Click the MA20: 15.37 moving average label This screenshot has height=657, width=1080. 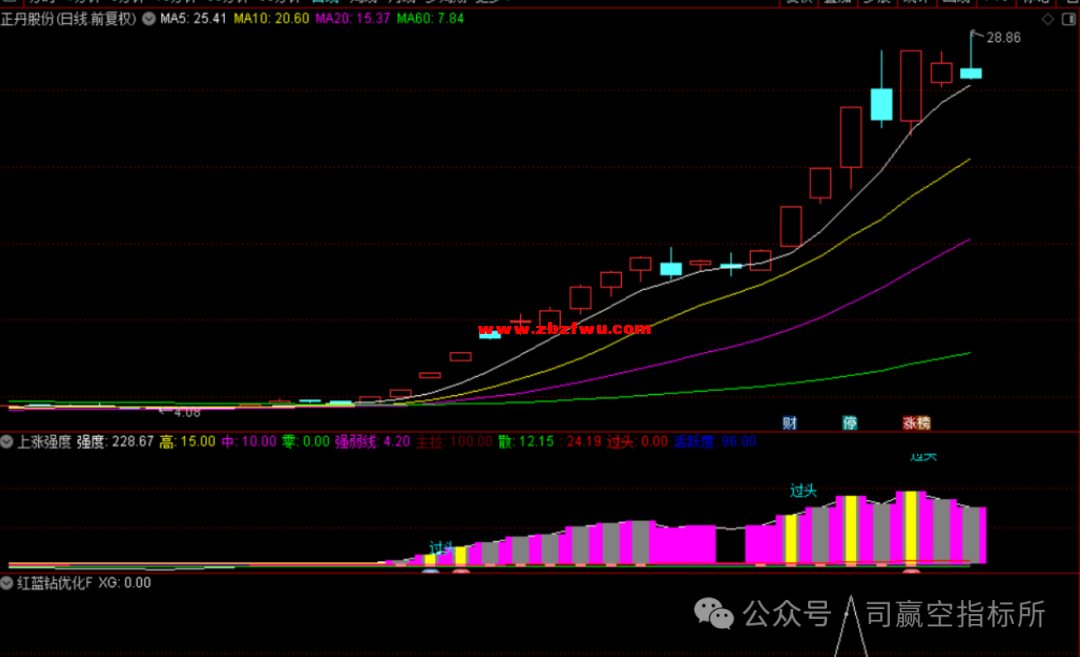coord(353,19)
